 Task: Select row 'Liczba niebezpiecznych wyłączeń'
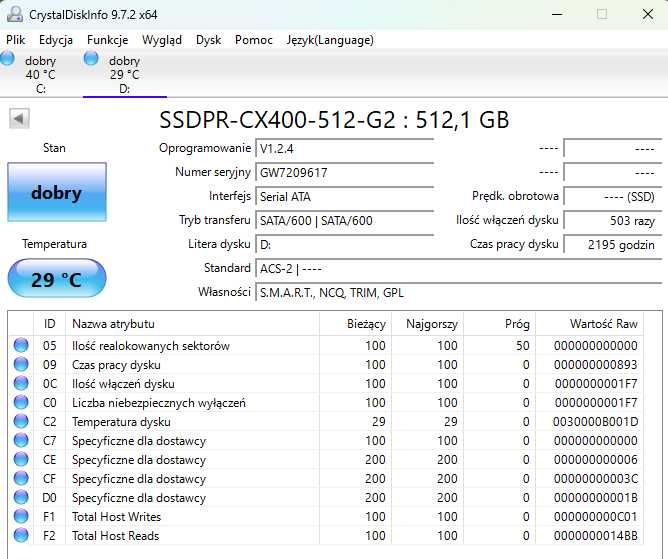pos(325,402)
